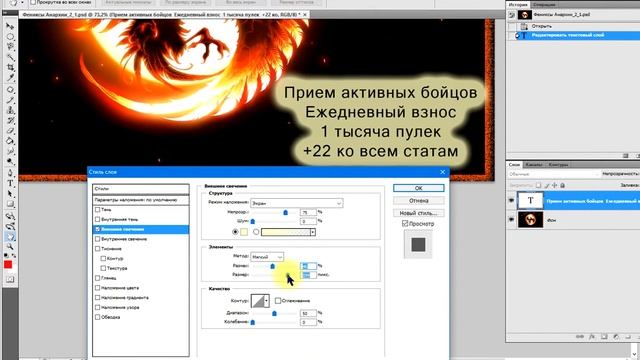Image resolution: width=640 pixels, height=360 pixels.
Task: Enable the Сглаживание checkbox
Action: tap(278, 301)
